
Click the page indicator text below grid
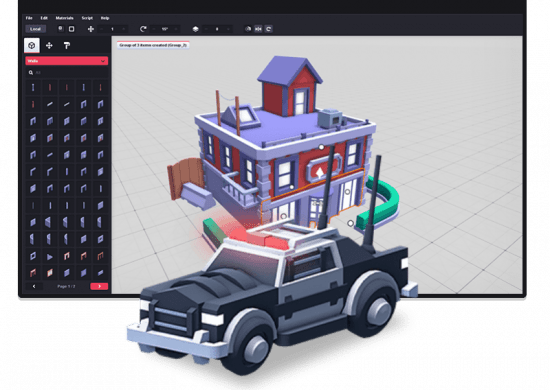pyautogui.click(x=66, y=287)
